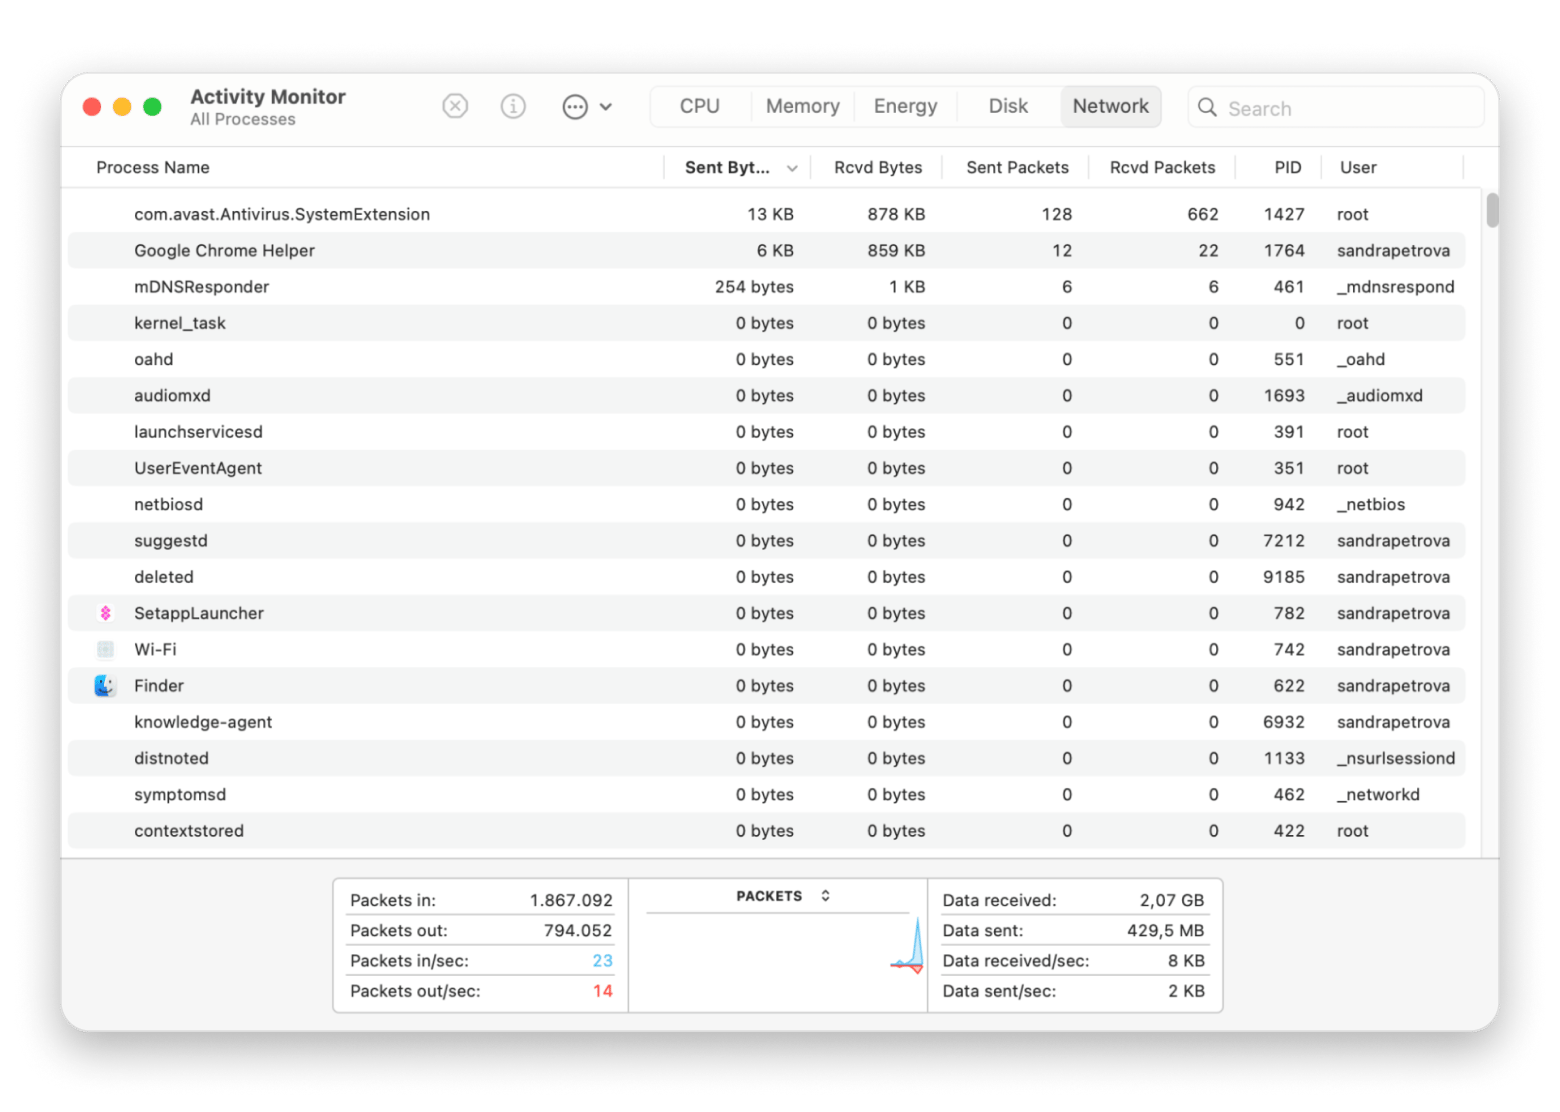Select the SetappLauncher process name
This screenshot has width=1560, height=1112.
pyautogui.click(x=199, y=613)
